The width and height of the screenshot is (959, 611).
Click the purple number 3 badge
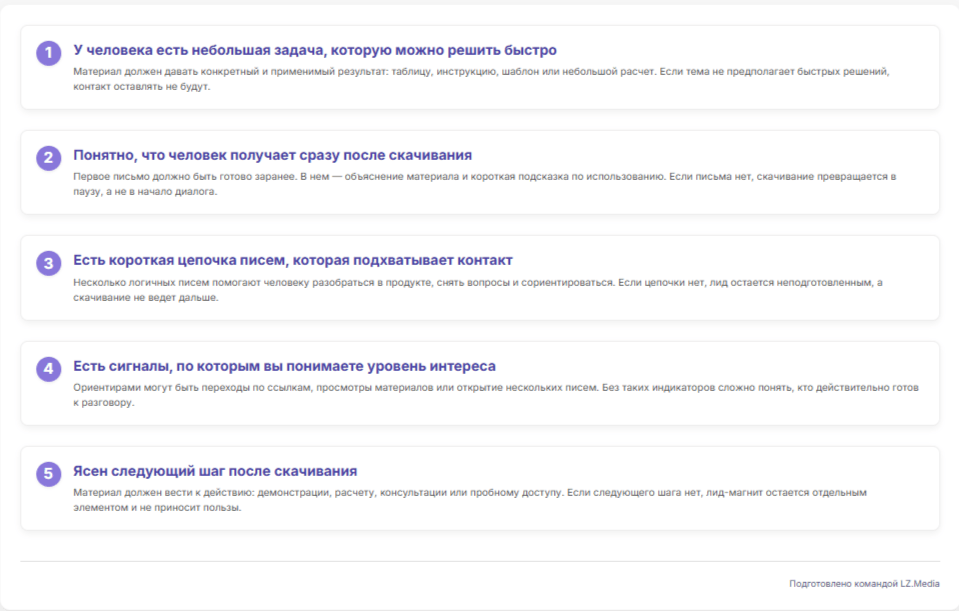[48, 263]
